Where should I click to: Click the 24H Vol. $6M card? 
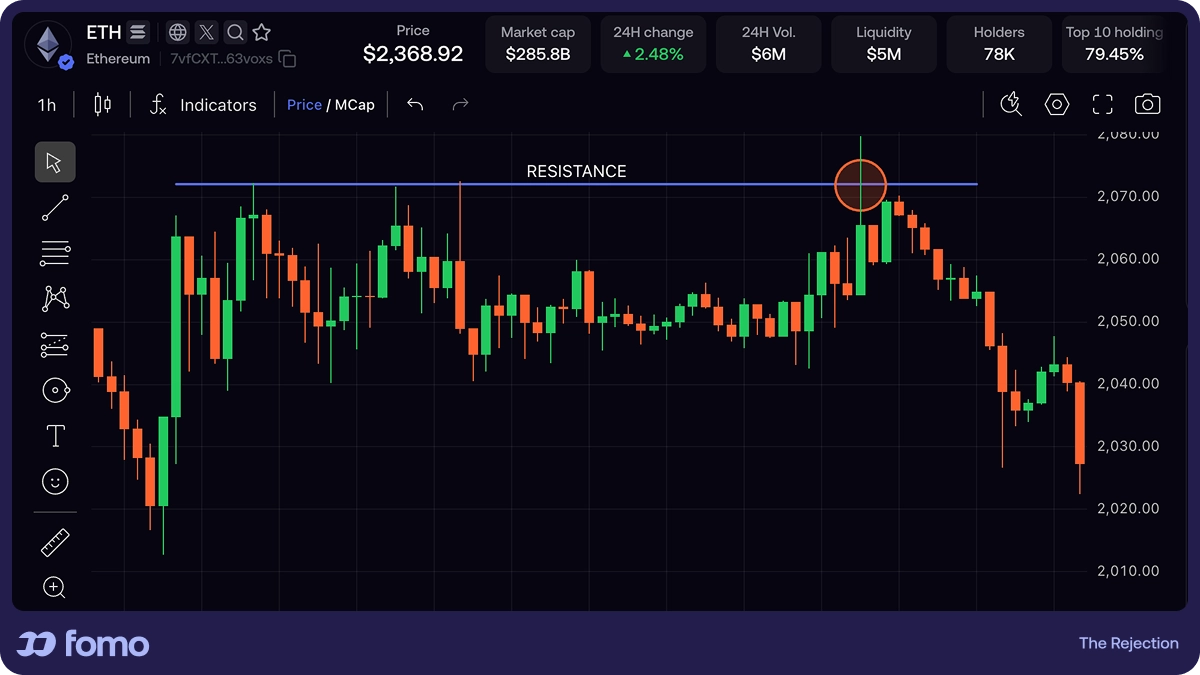[769, 44]
